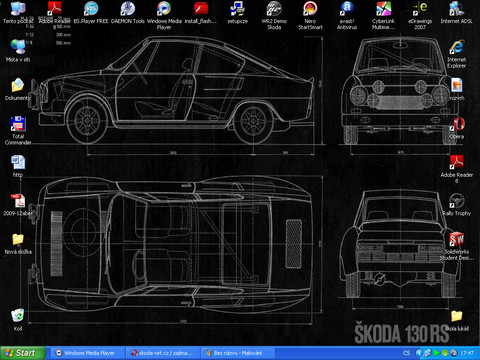The image size is (480, 360).
Task: Open the Koš recycle bin icon
Action: coord(18,316)
